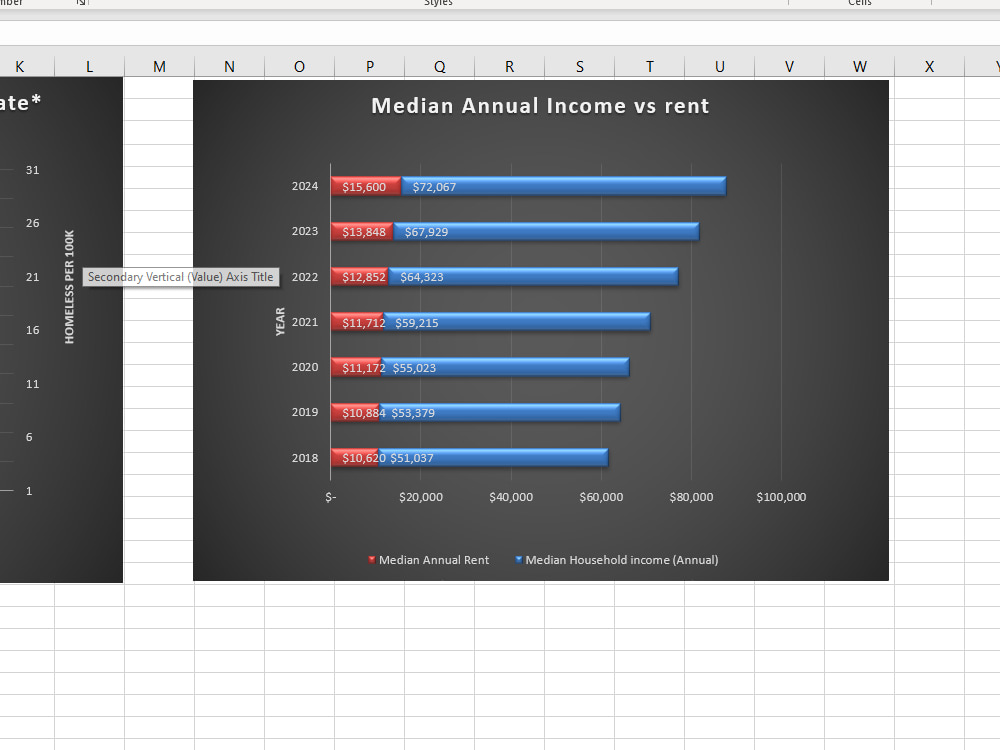1000x750 pixels.
Task: Select the $72,067 income bar for 2024
Action: coord(564,186)
